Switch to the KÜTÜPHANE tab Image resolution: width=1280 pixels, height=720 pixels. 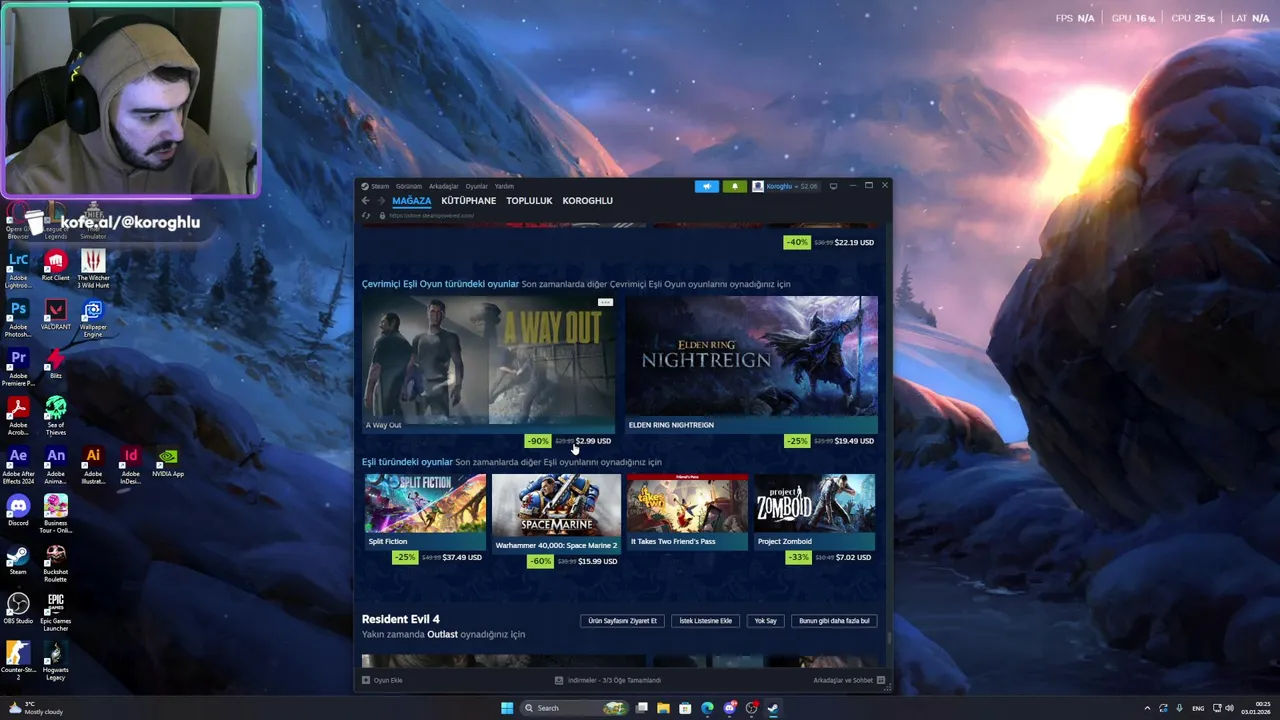click(x=468, y=201)
